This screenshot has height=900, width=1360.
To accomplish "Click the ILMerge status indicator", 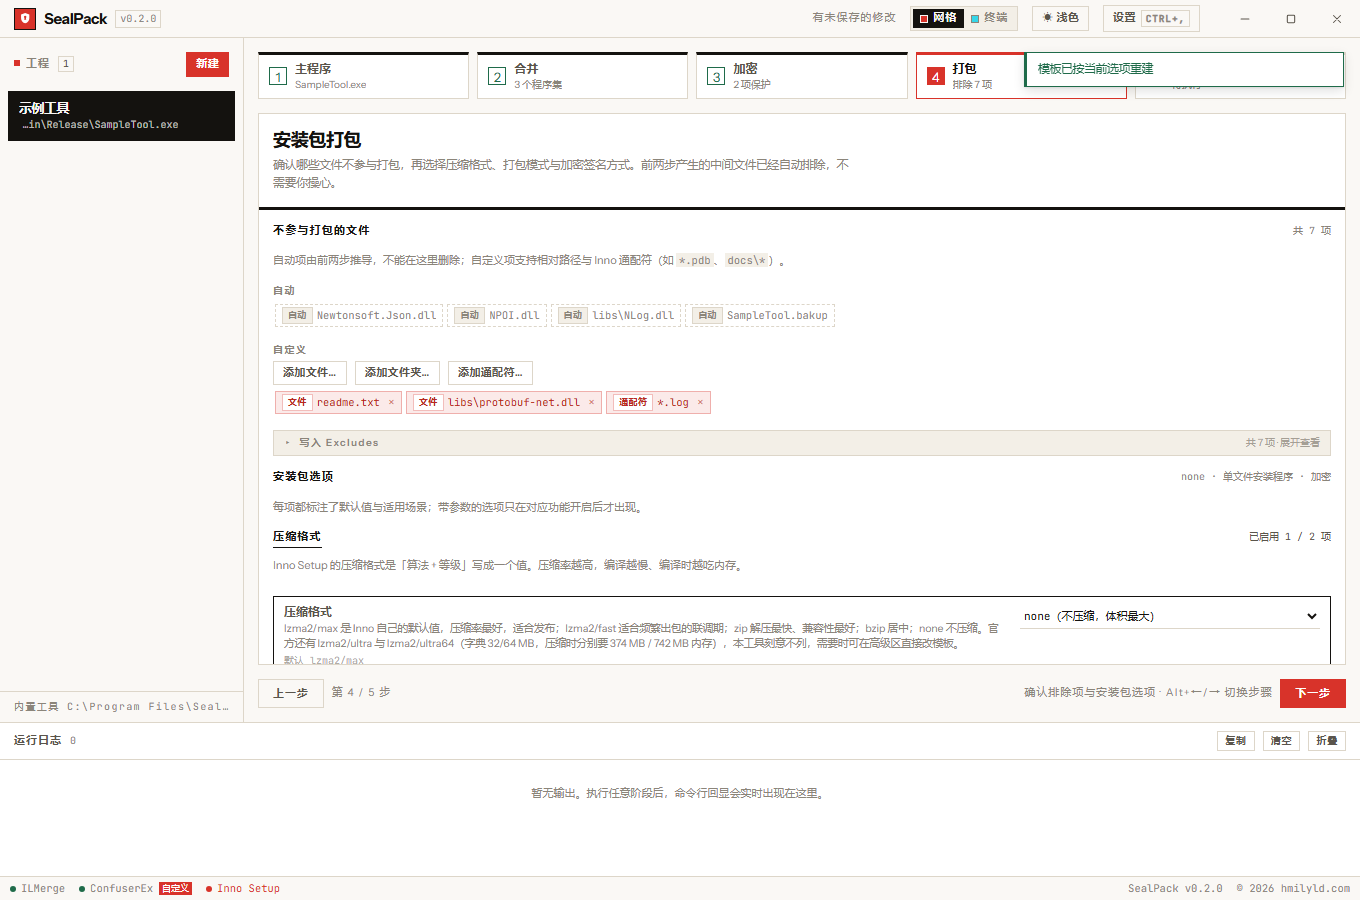I will point(38,888).
